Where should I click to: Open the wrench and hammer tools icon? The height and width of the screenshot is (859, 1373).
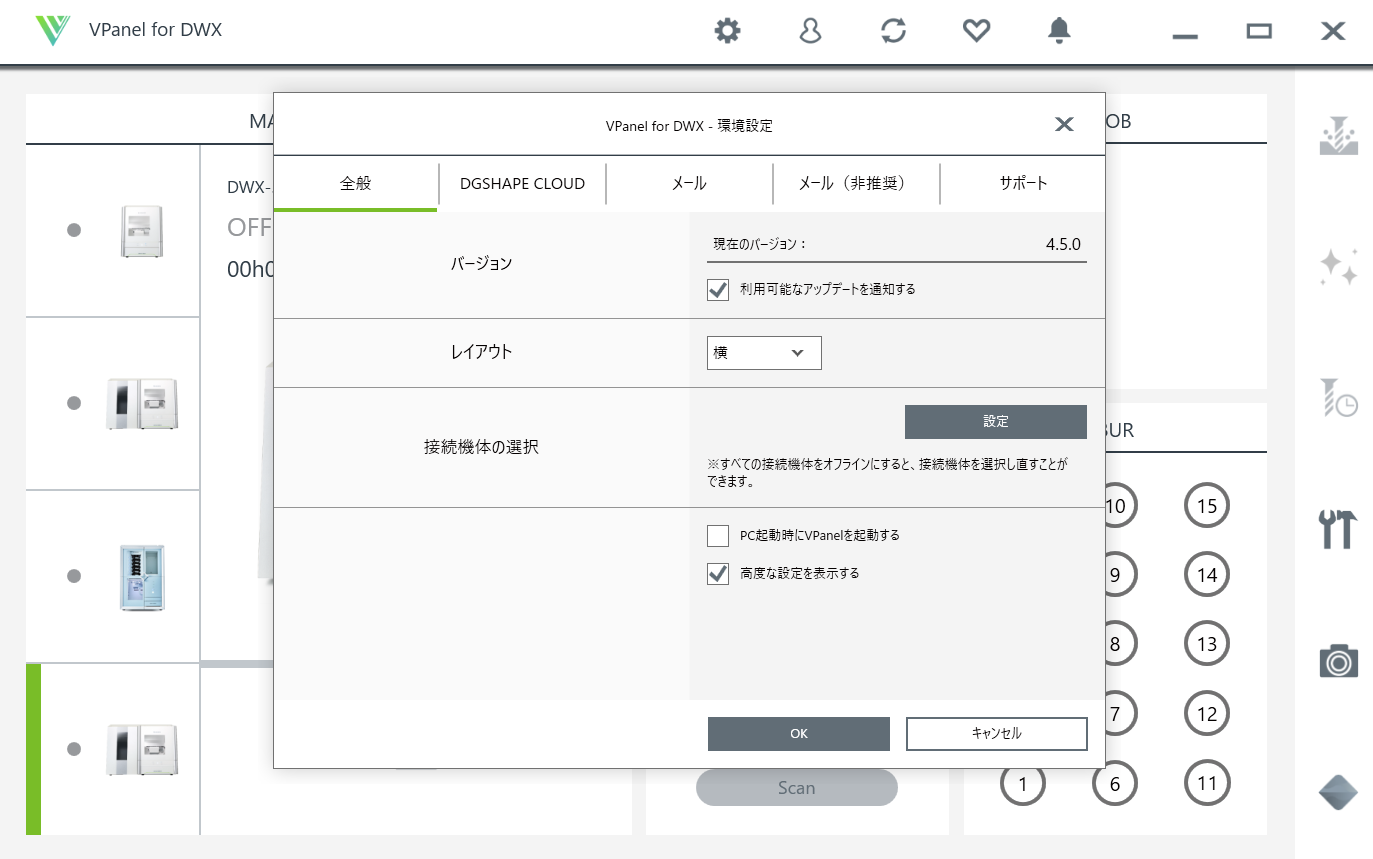pos(1338,529)
